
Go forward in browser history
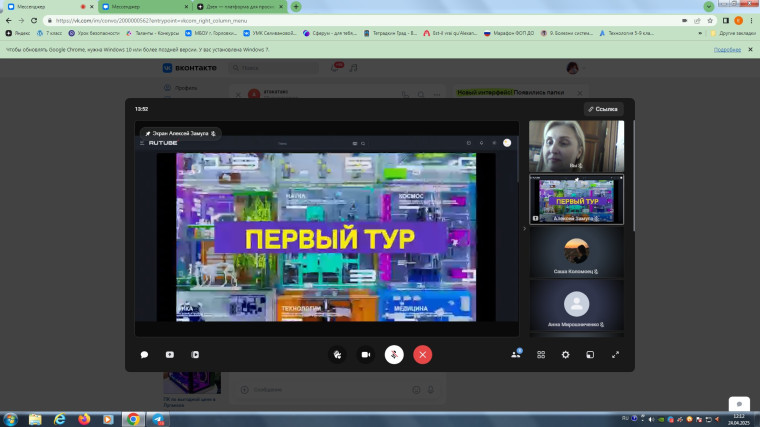tap(21, 20)
